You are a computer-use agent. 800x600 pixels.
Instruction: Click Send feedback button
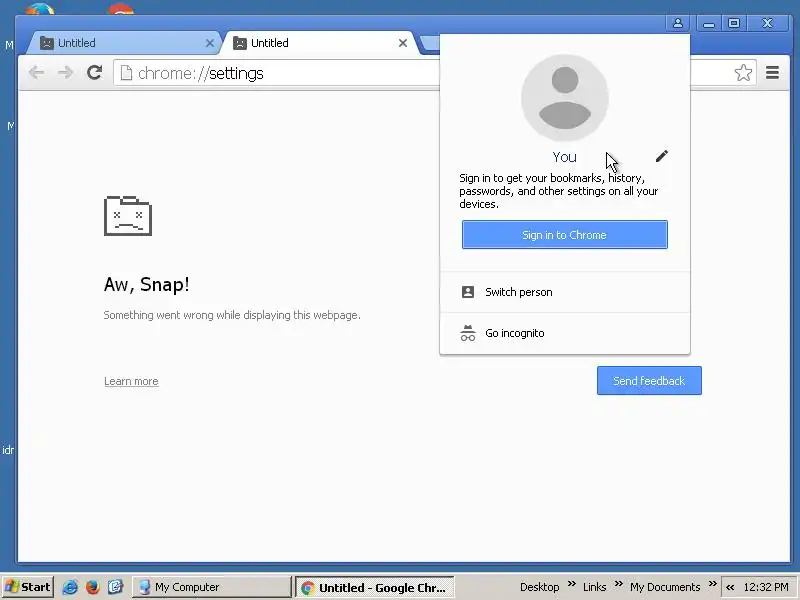tap(649, 381)
